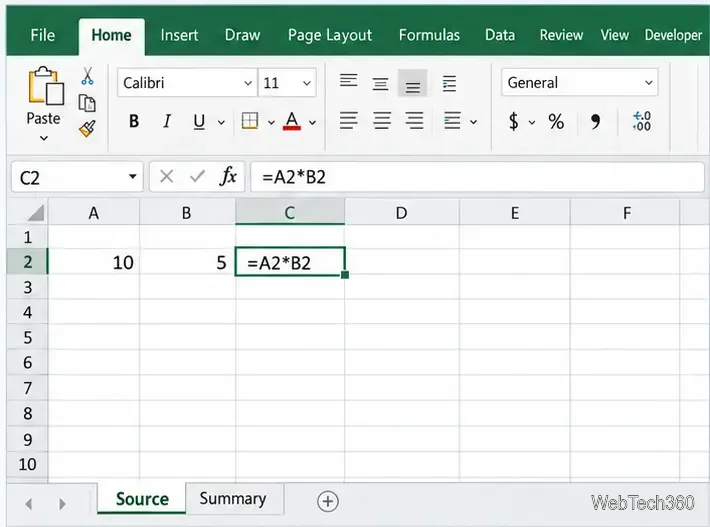710x527 pixels.
Task: Select column D header
Action: point(402,213)
